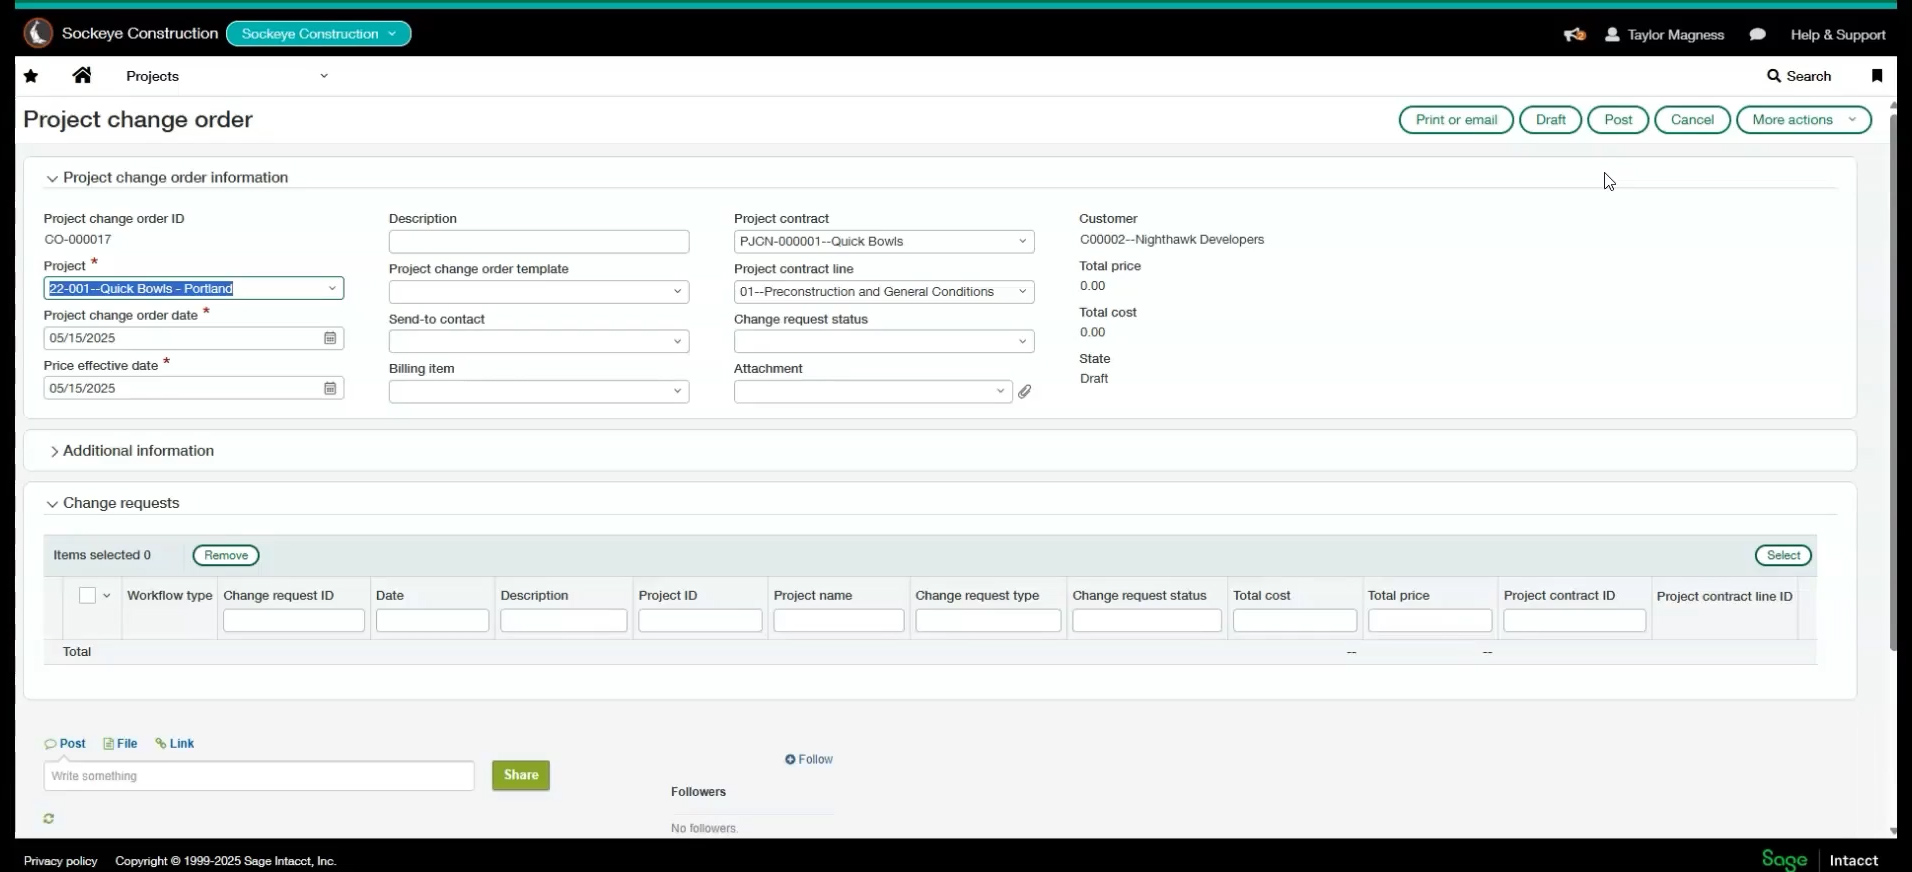Open Help & Support
This screenshot has height=872, width=1912.
pyautogui.click(x=1838, y=34)
